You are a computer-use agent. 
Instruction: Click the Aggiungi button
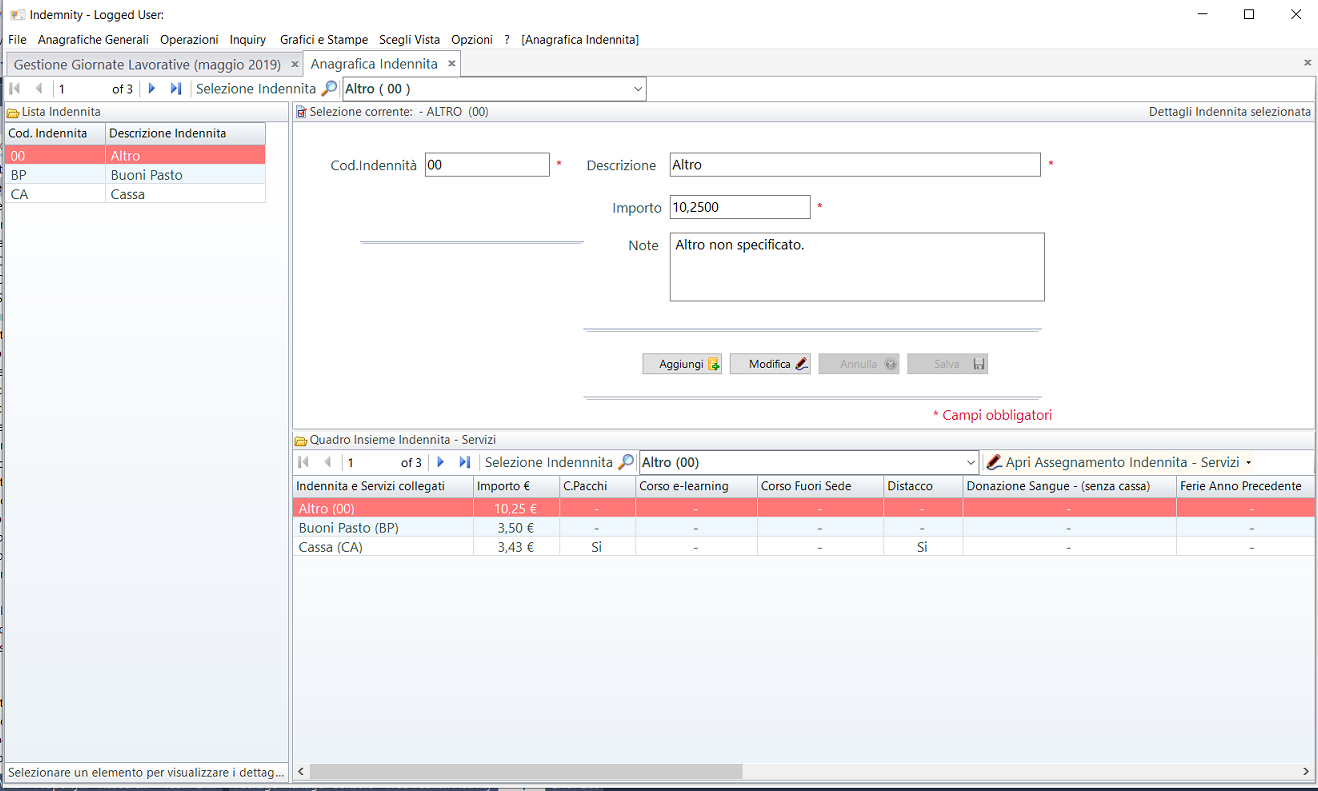[x=682, y=364]
